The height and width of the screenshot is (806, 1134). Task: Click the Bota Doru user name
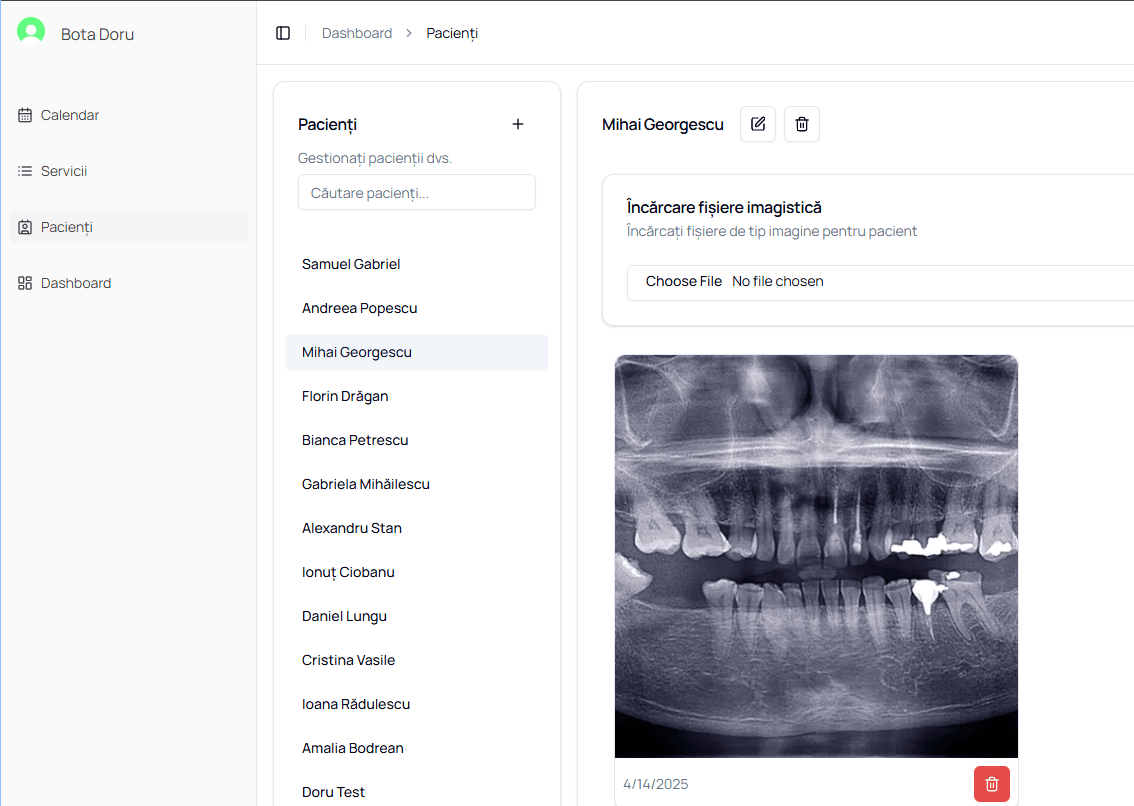coord(98,34)
